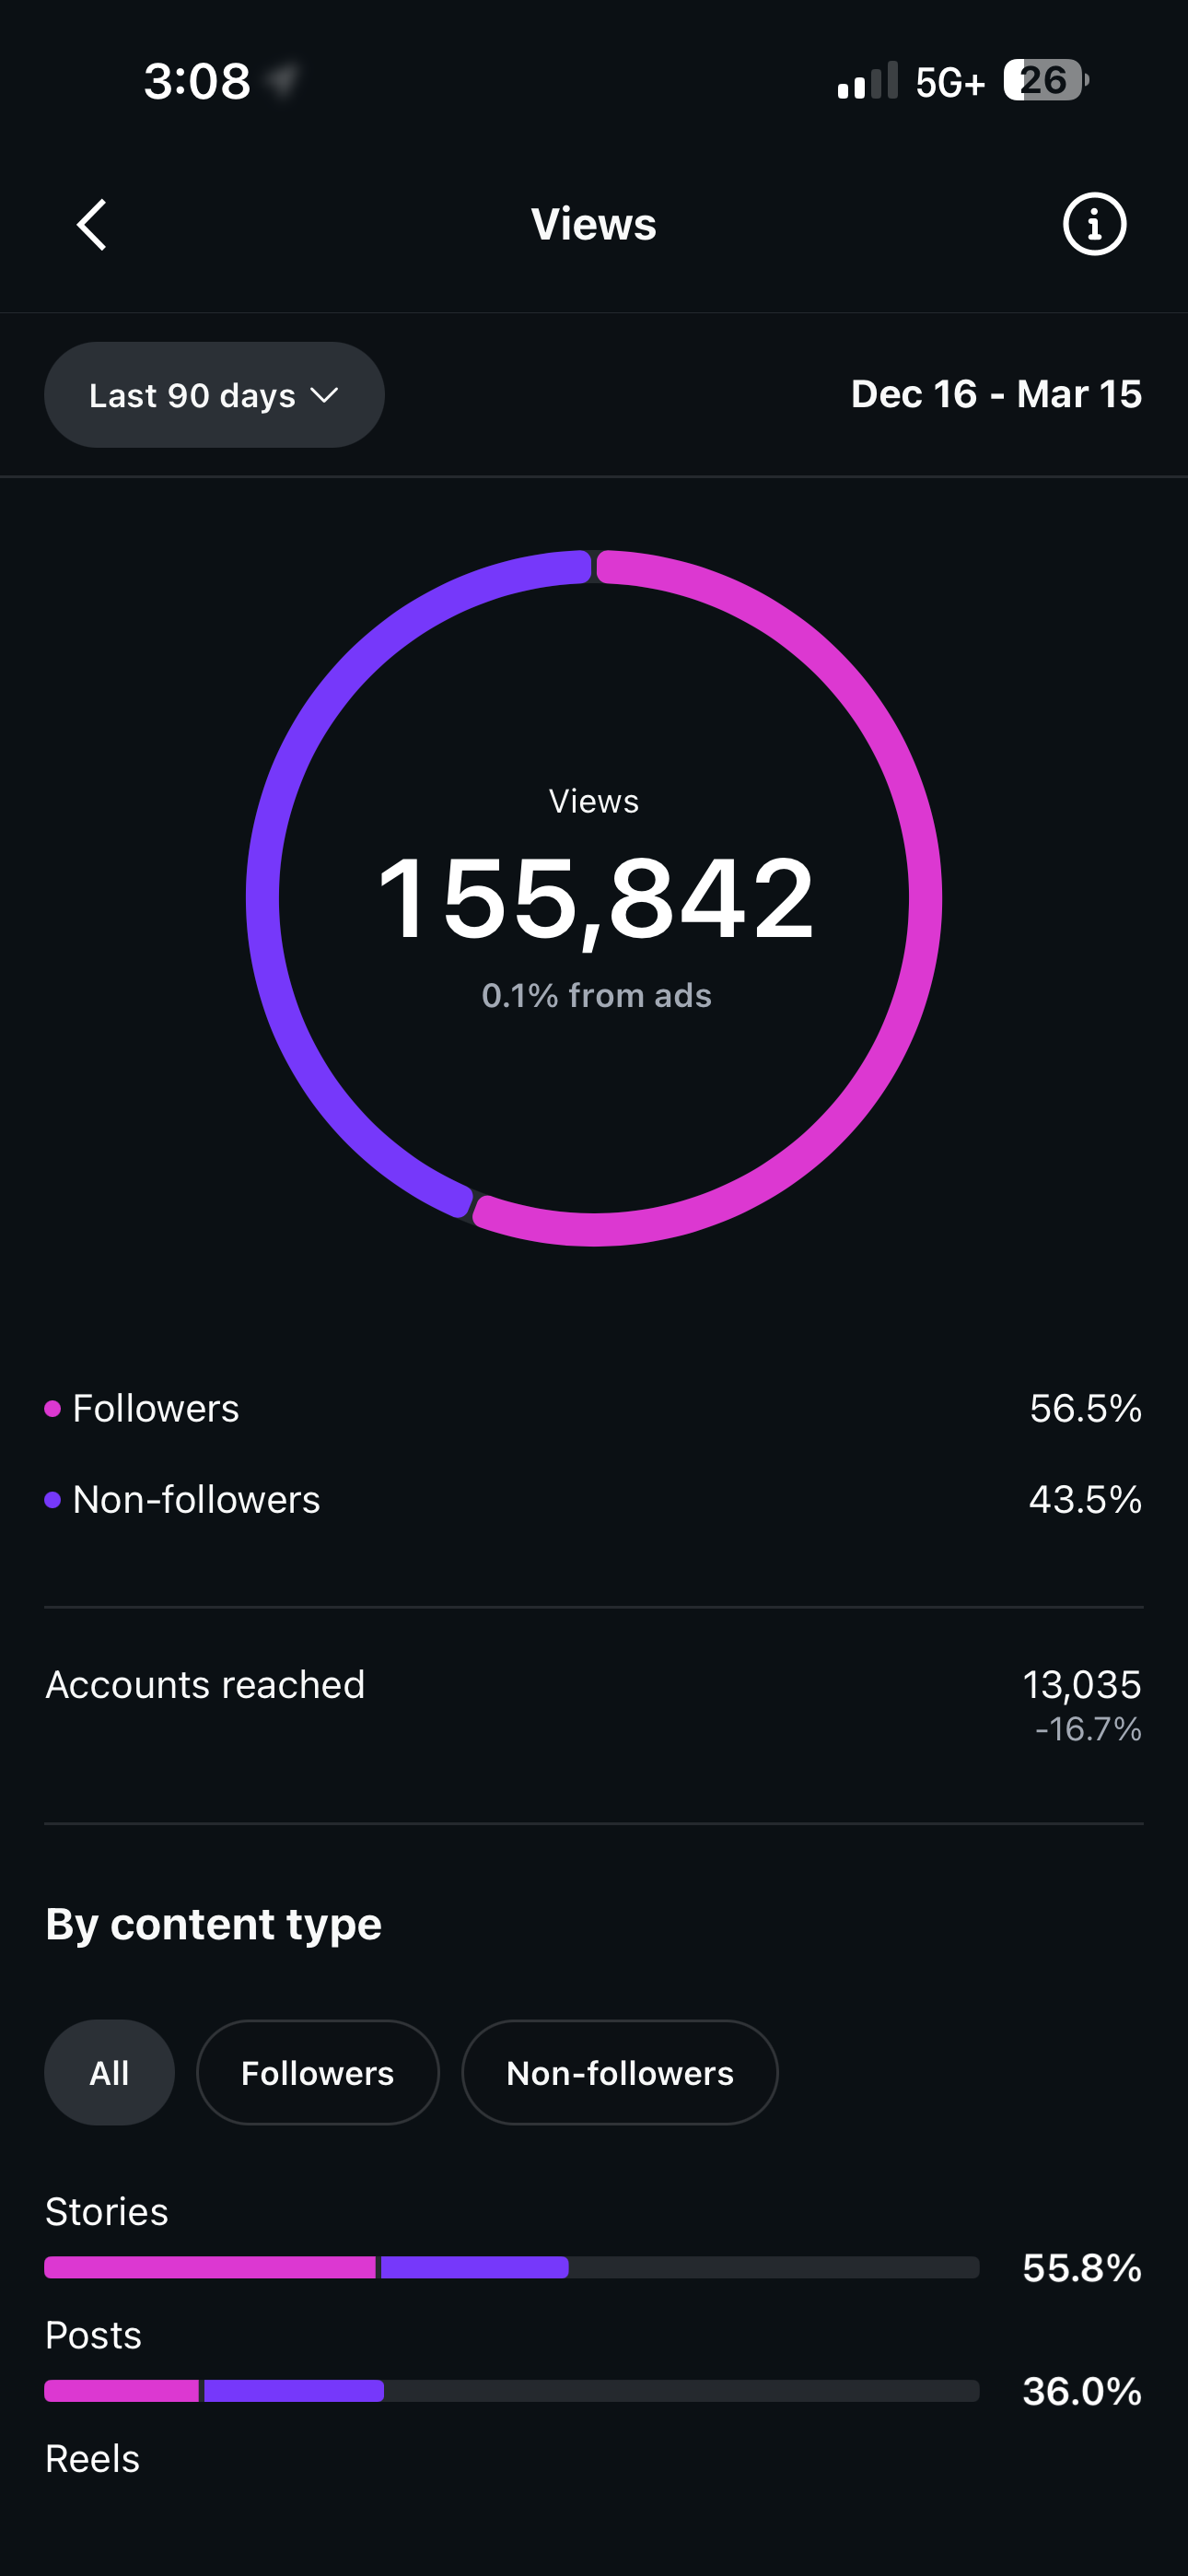Tap the 5G+ network indicator
The image size is (1188, 2576).
point(950,82)
